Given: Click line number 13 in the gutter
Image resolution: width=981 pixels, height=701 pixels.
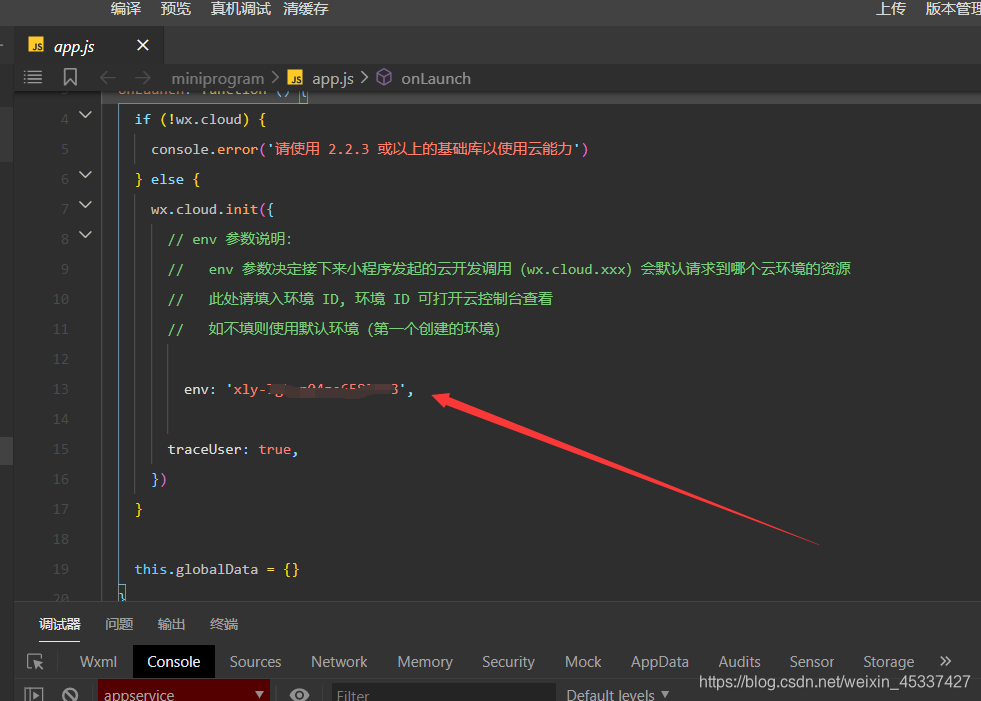Looking at the screenshot, I should [x=61, y=389].
